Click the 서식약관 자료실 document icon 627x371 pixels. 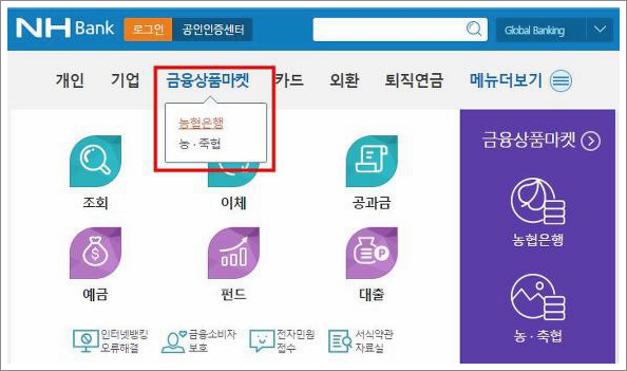(x=340, y=341)
